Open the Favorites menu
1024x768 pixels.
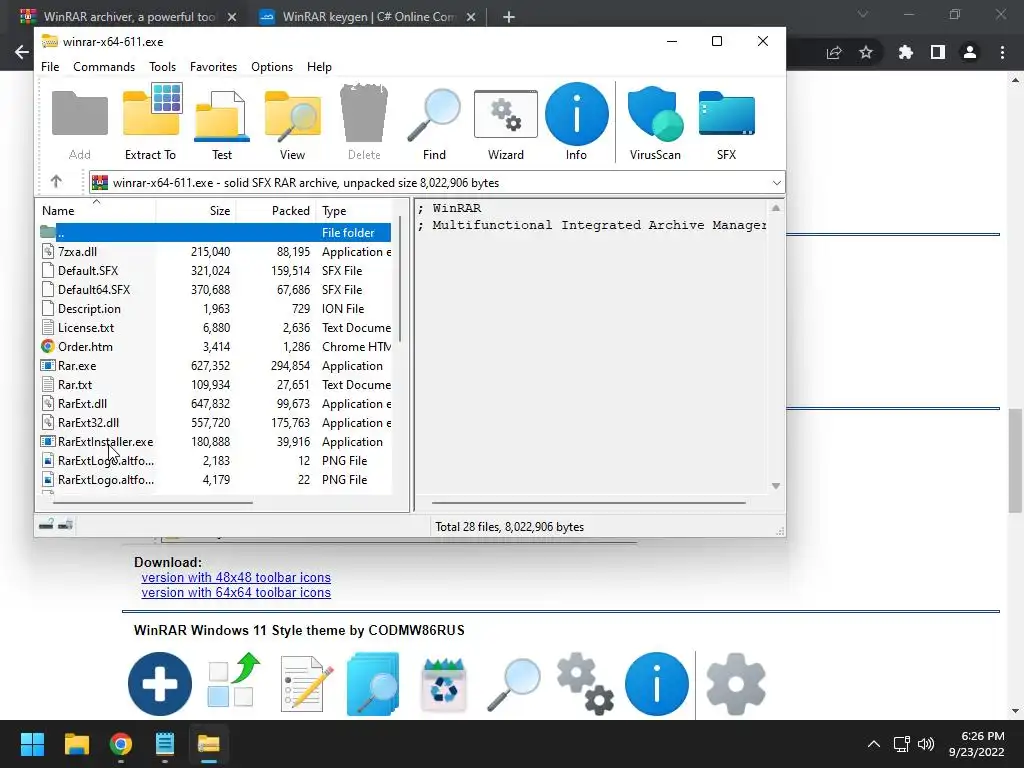(213, 67)
